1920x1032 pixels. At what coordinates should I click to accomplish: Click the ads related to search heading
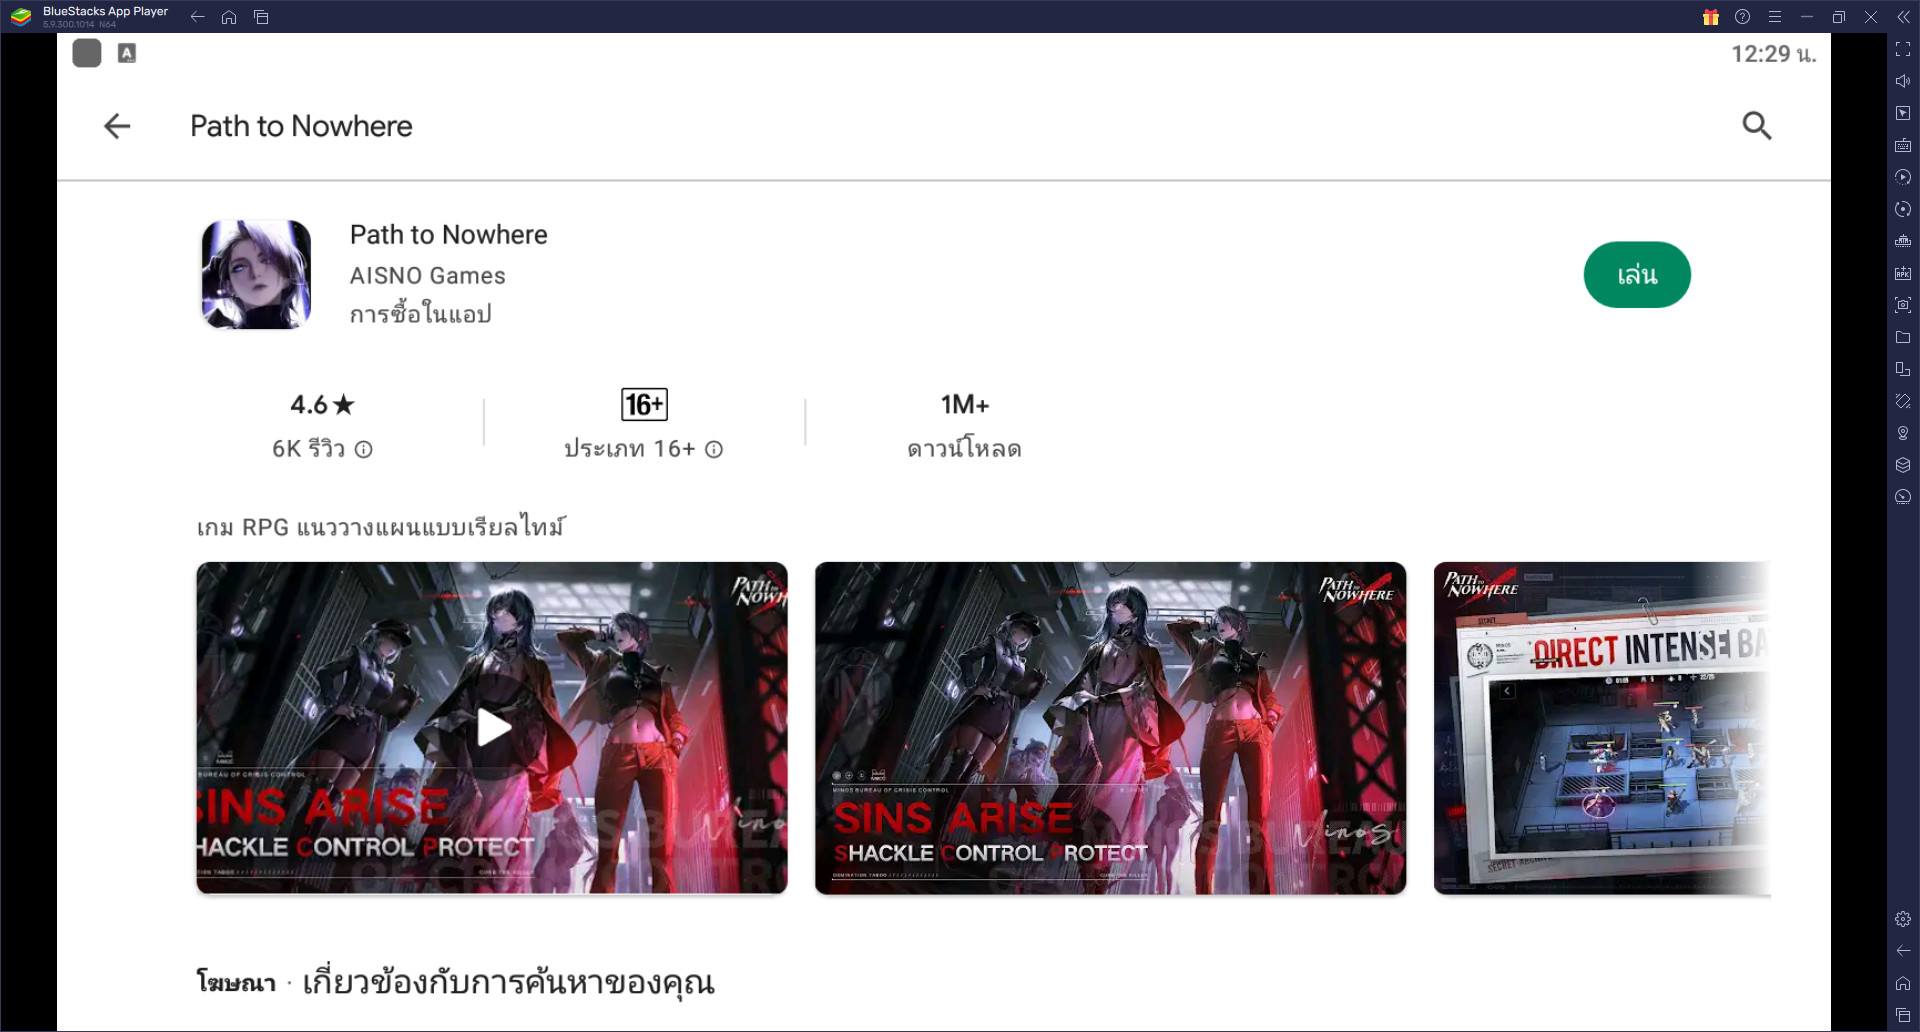455,982
